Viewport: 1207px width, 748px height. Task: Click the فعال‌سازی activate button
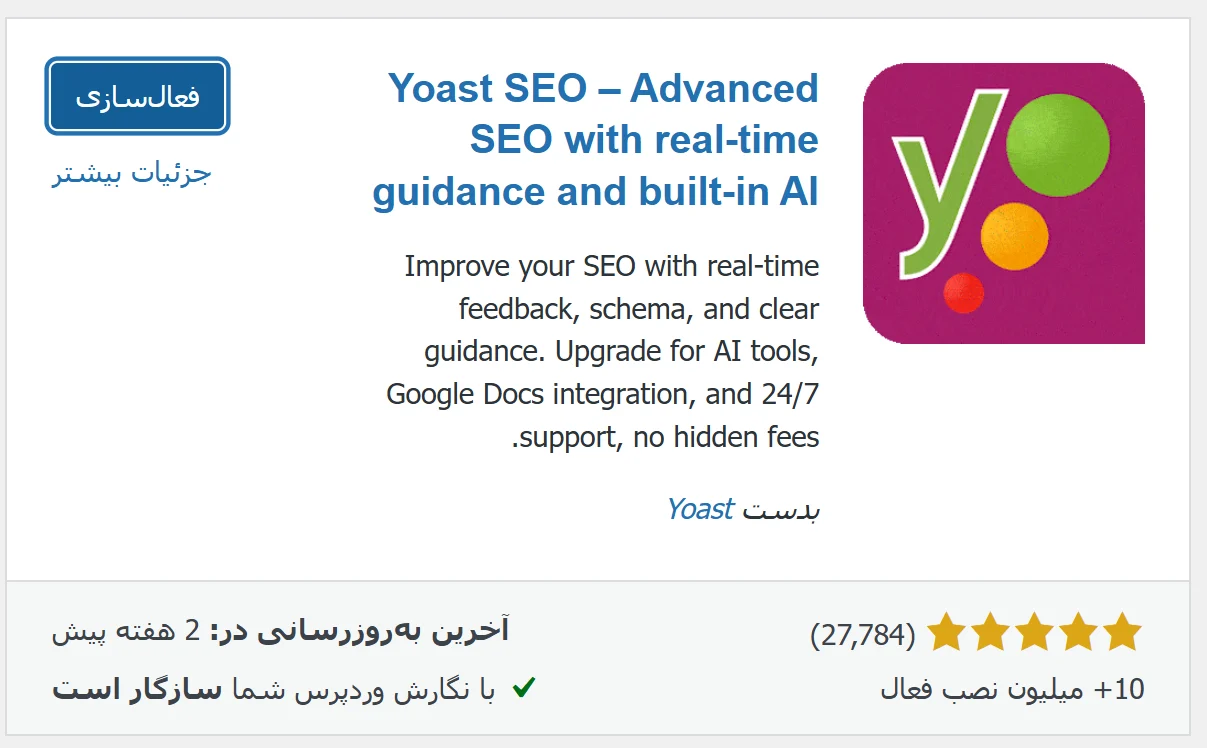tap(137, 96)
